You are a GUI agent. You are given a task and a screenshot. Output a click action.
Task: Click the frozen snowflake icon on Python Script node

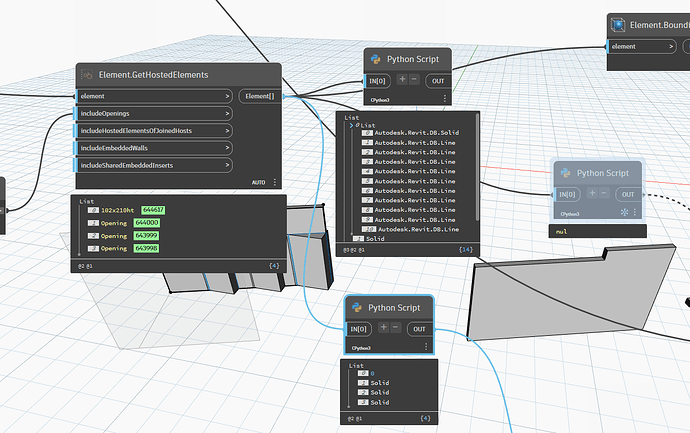pyautogui.click(x=624, y=213)
